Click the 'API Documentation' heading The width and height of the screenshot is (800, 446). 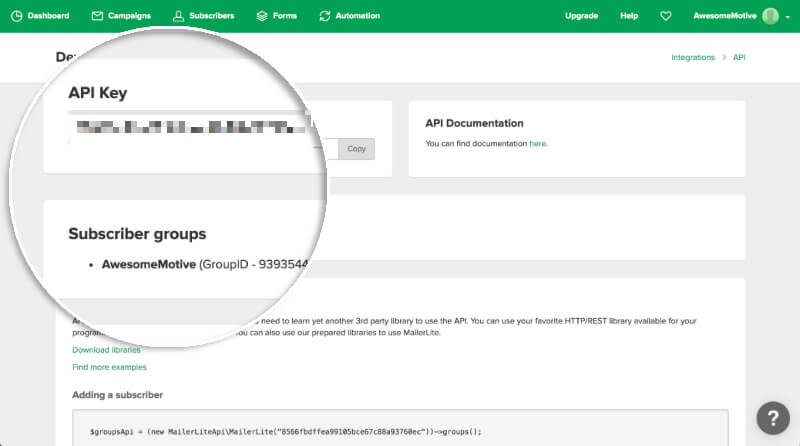[474, 123]
